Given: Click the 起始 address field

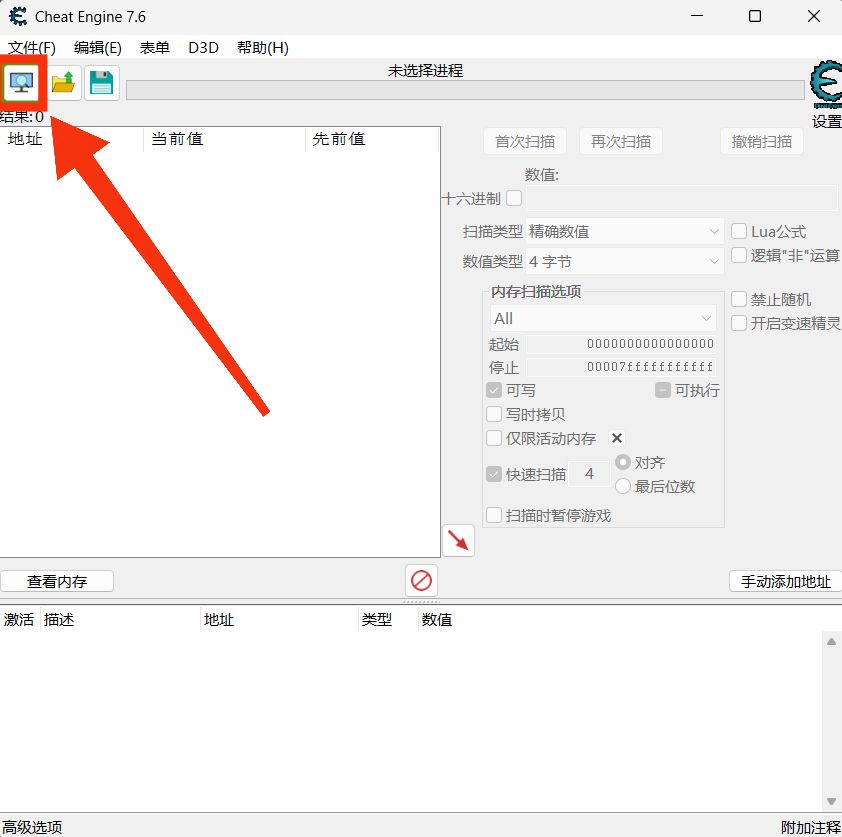Looking at the screenshot, I should (621, 344).
